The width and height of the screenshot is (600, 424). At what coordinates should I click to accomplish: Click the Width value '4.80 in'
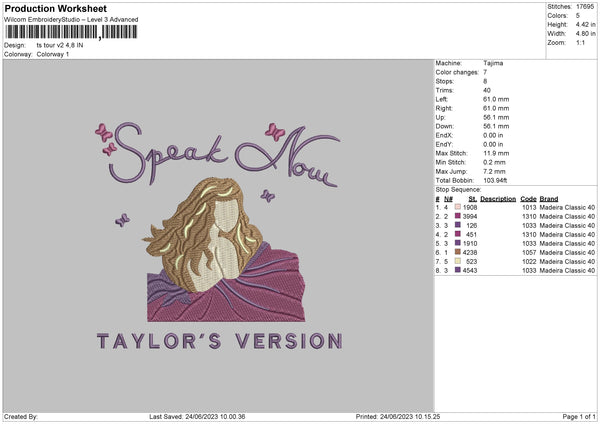[585, 34]
